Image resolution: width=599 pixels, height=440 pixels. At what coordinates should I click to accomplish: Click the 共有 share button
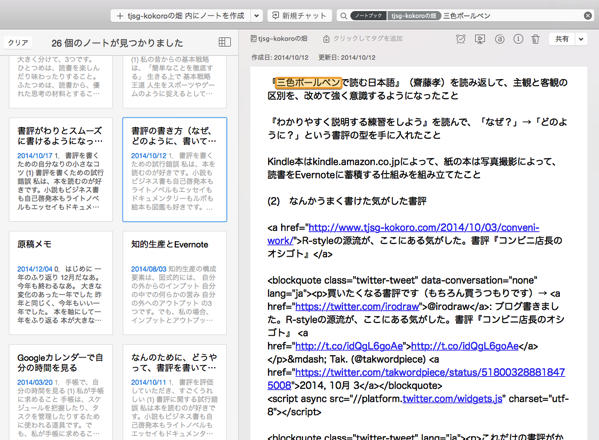coord(562,39)
